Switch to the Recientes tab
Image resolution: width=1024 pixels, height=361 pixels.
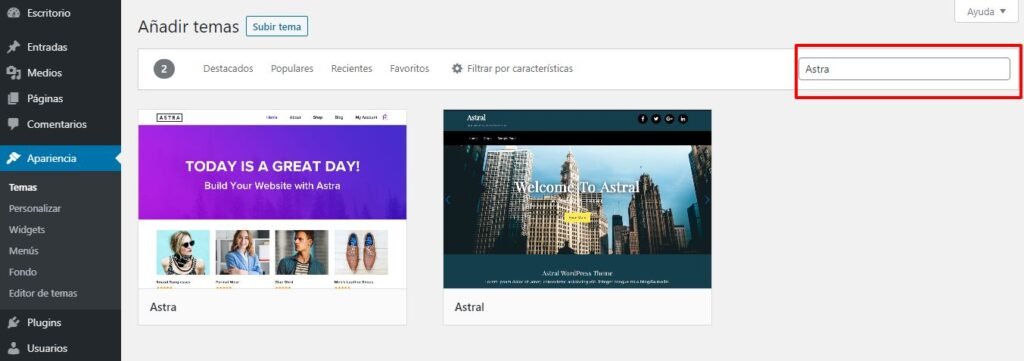click(351, 69)
